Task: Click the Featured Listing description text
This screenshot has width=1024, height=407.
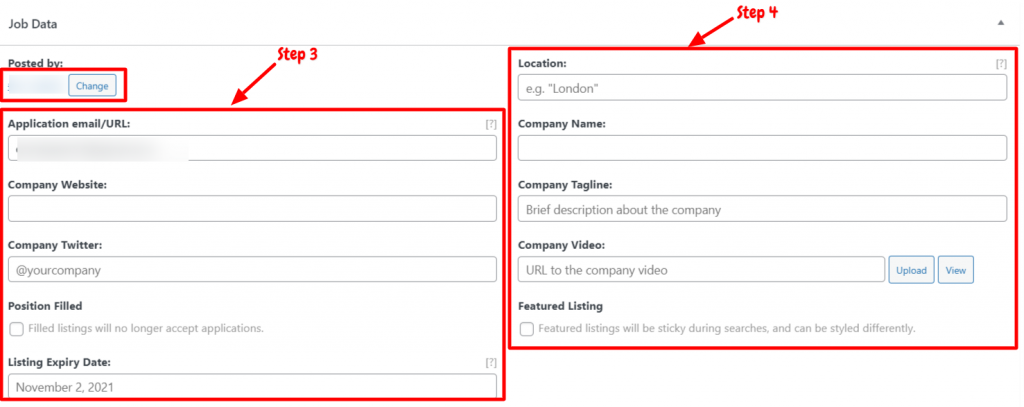Action: coord(727,329)
